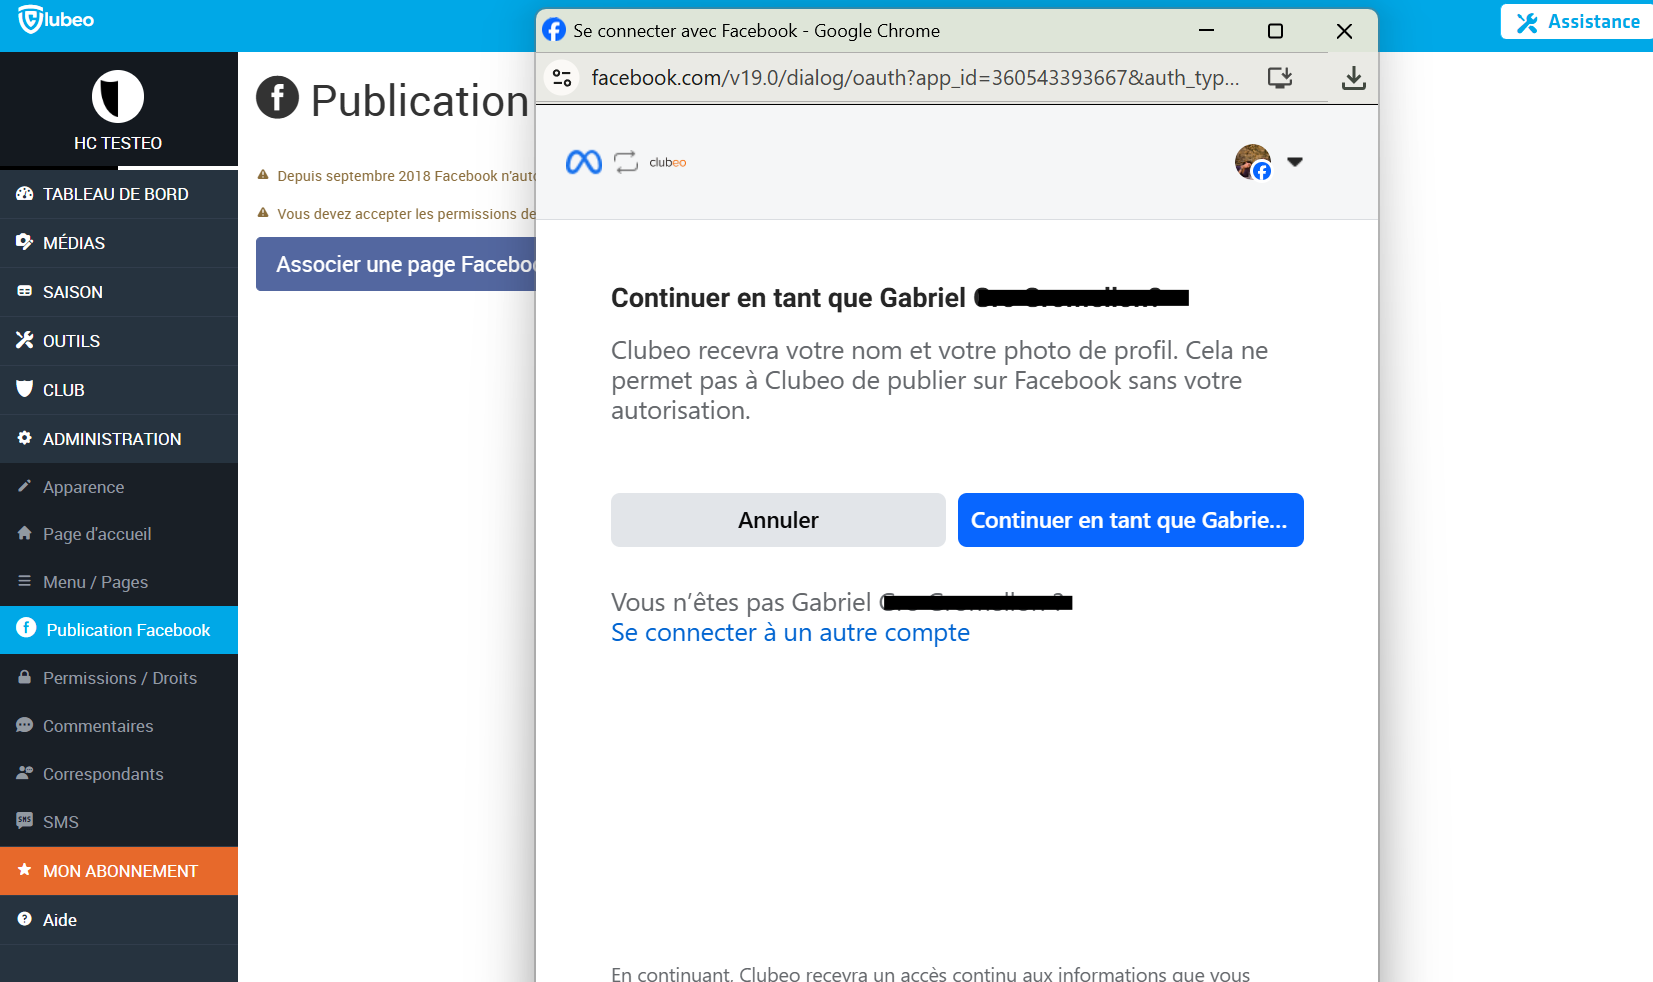Click the Facebook logo beside Publication heading
Image resolution: width=1653 pixels, height=982 pixels.
click(278, 98)
